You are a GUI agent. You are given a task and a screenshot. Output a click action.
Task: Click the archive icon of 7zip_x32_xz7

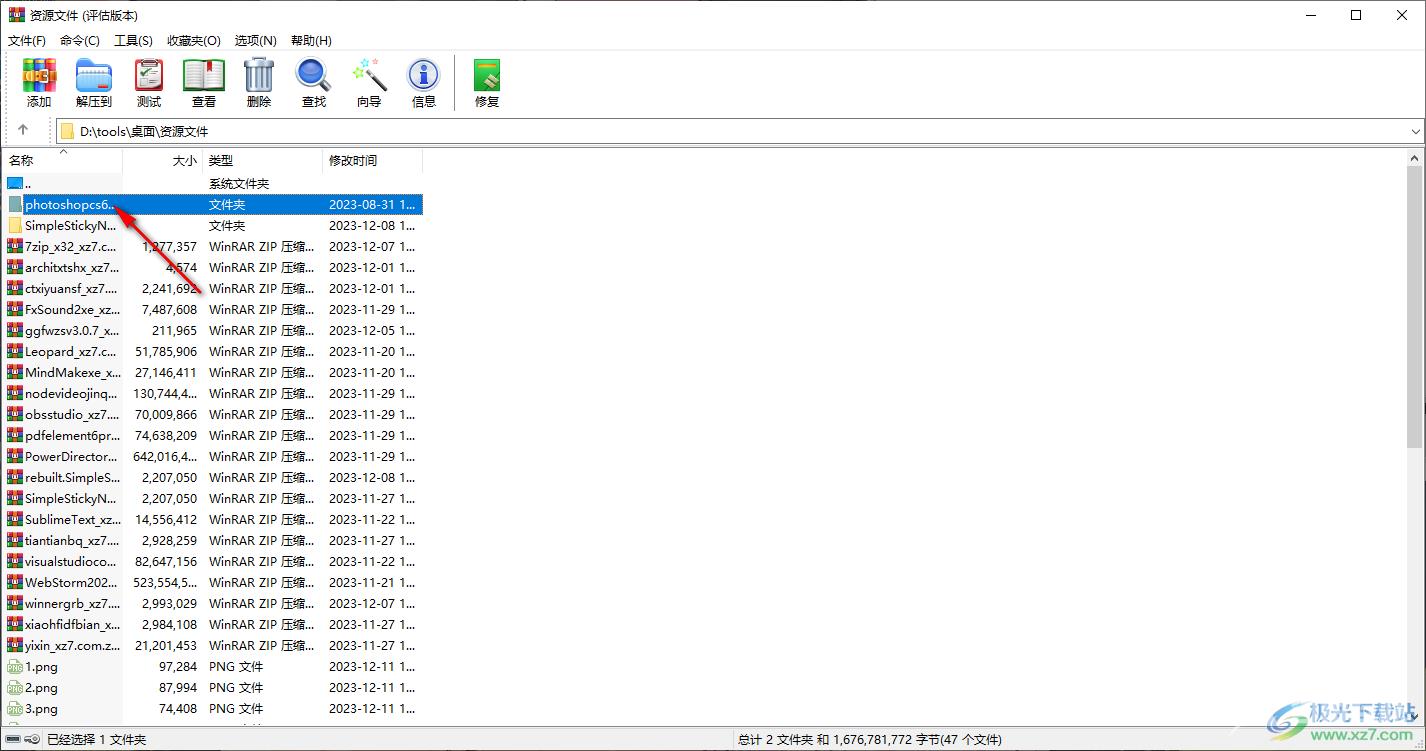[14, 246]
